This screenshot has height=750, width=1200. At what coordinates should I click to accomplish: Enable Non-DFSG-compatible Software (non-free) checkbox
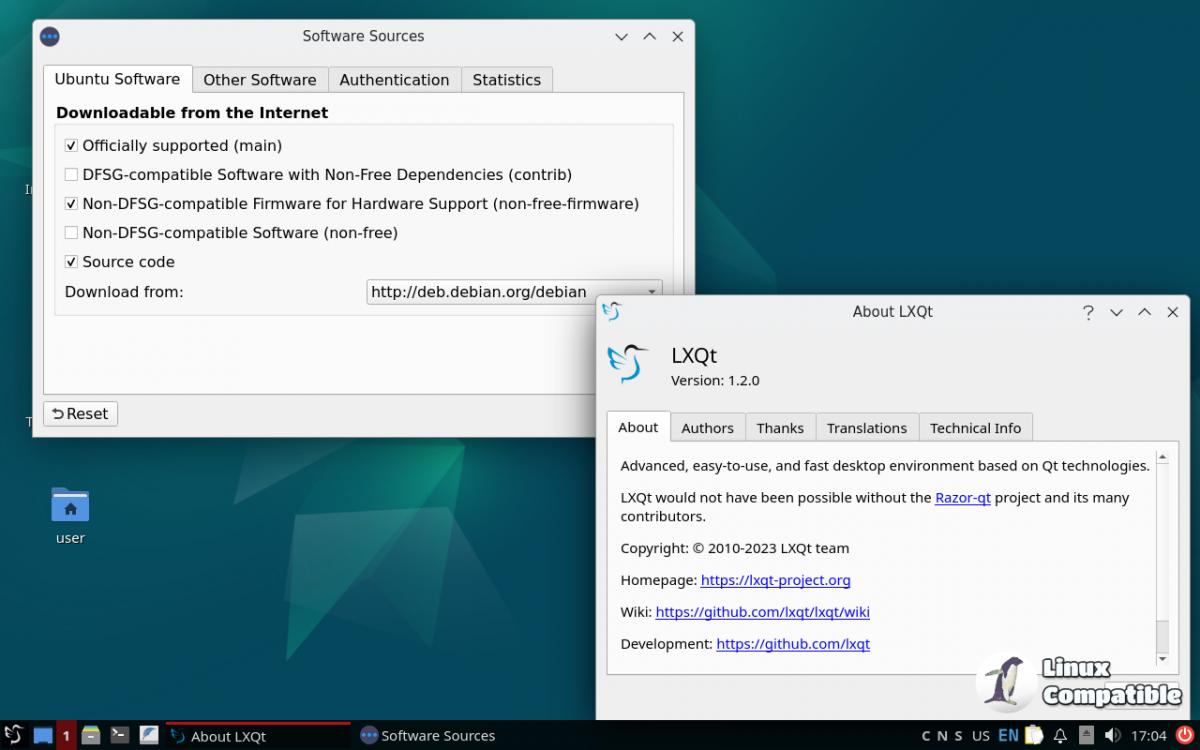pyautogui.click(x=71, y=233)
